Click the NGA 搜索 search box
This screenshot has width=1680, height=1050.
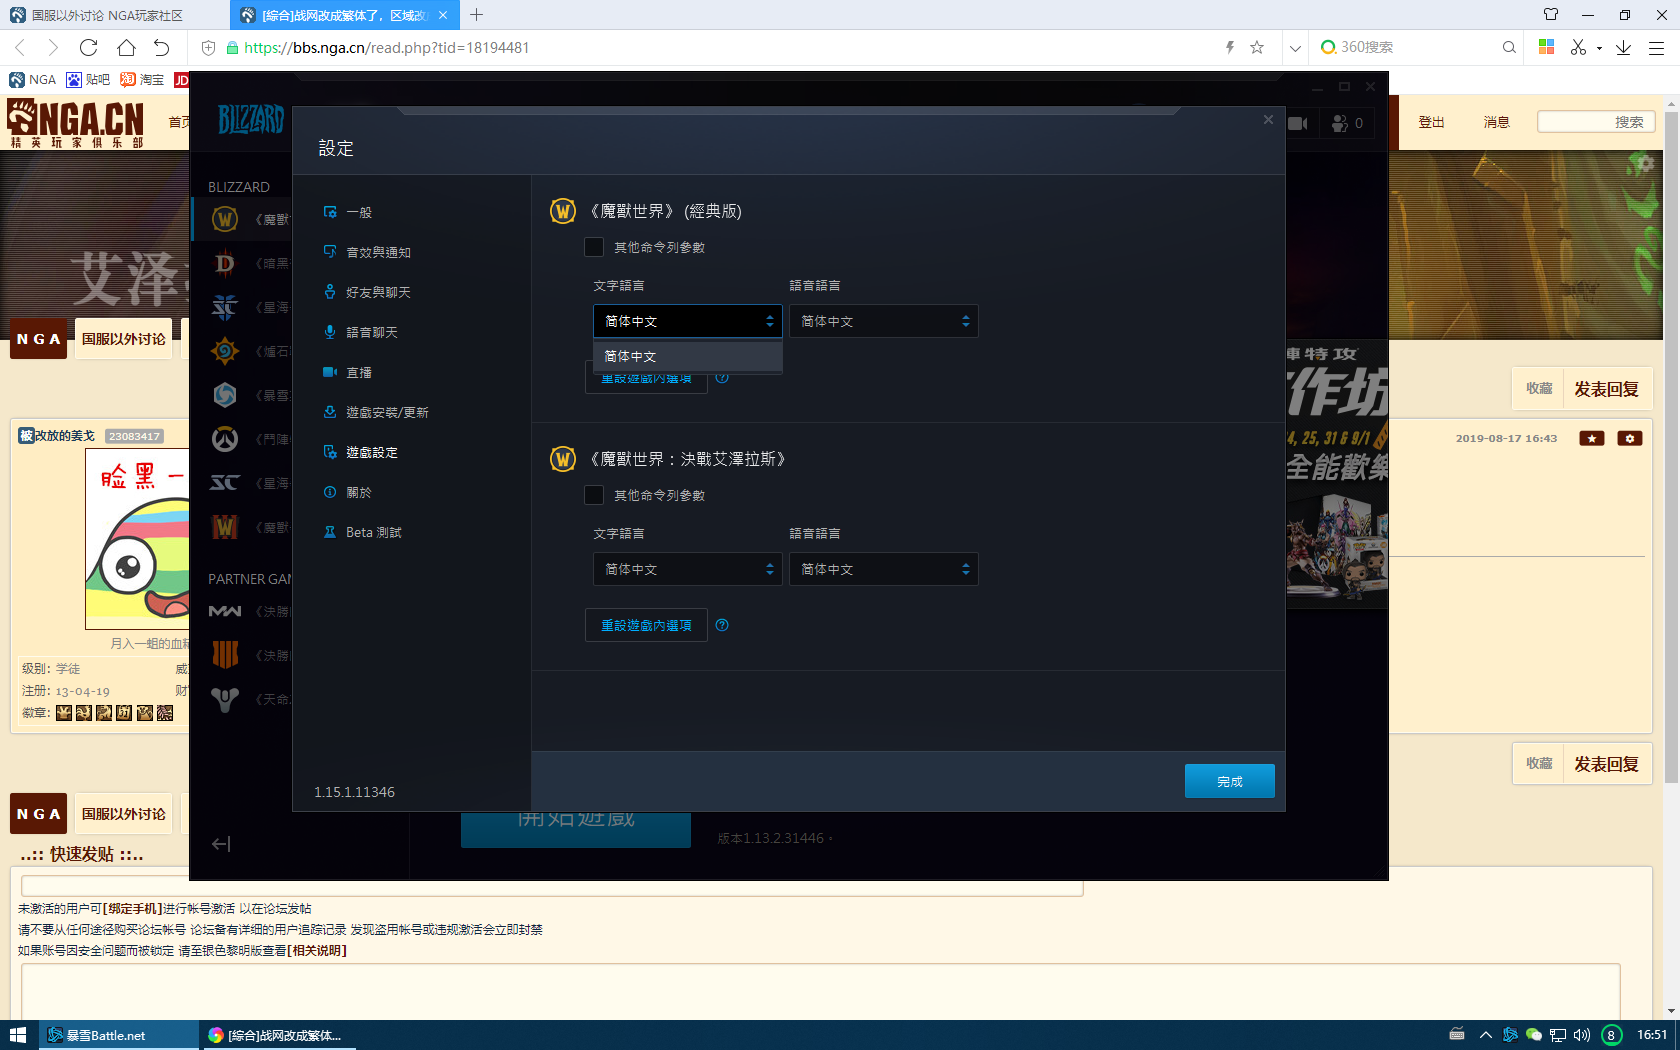[1596, 122]
